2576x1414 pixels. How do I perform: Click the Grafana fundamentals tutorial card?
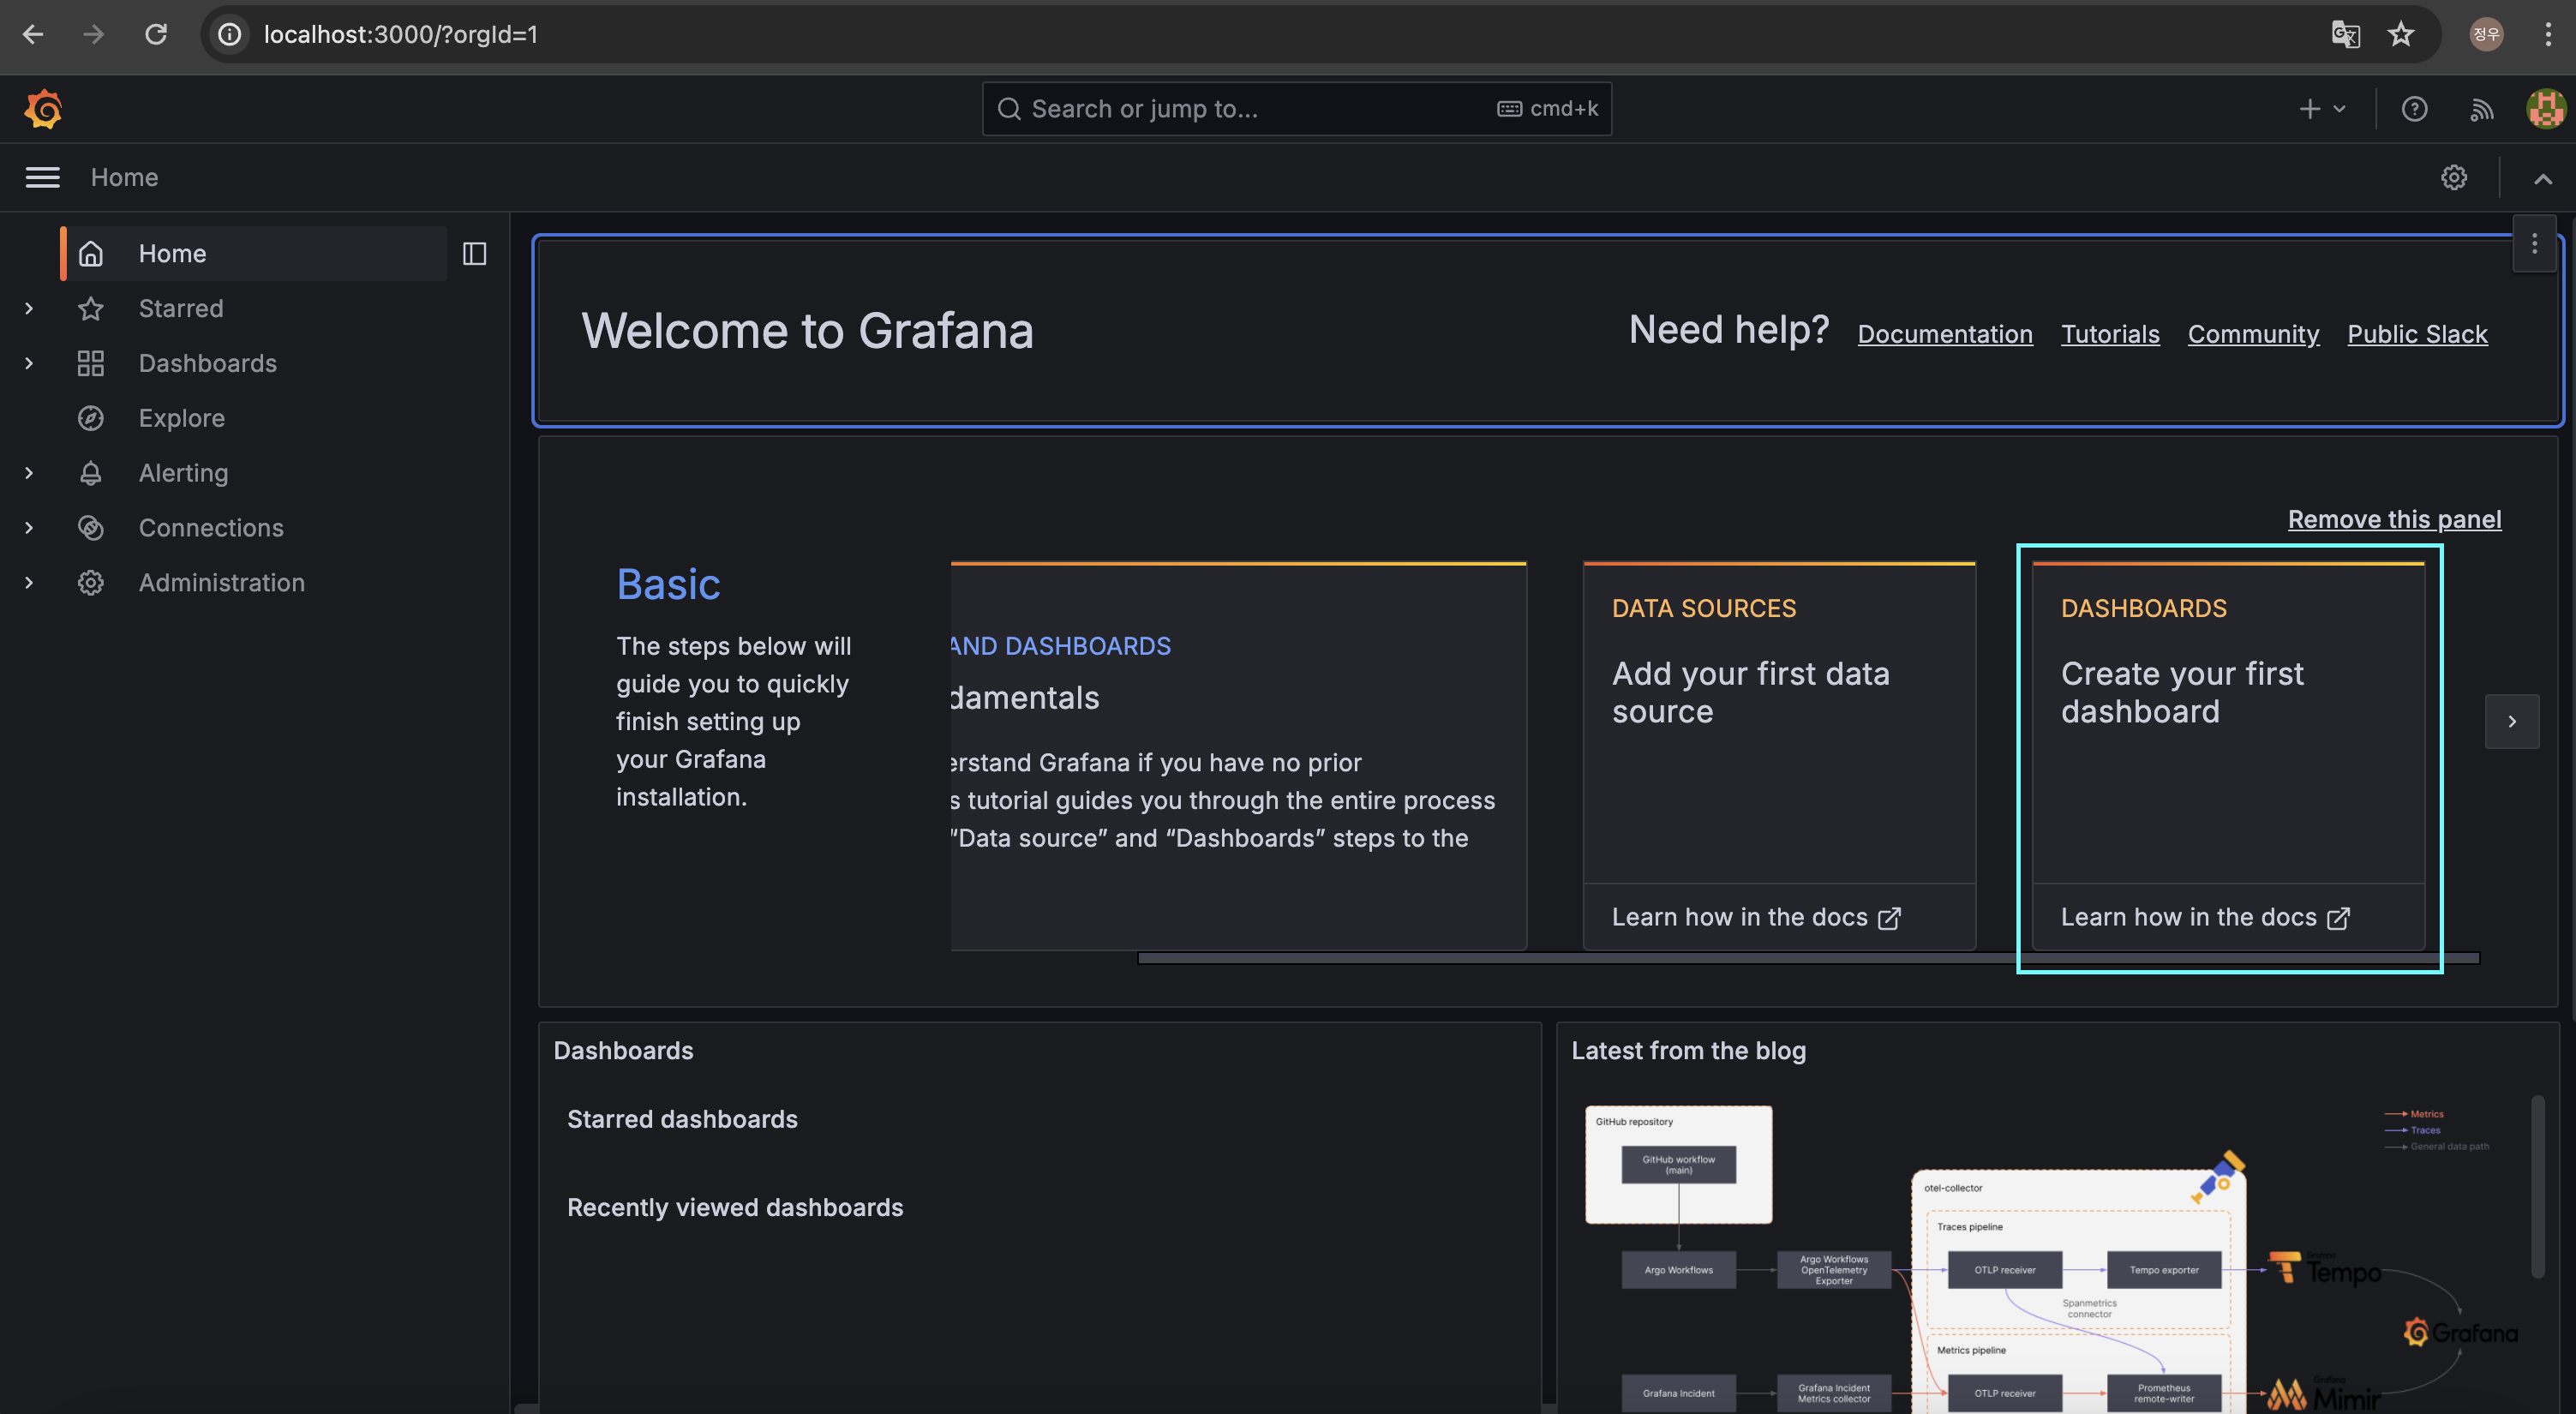click(1238, 756)
